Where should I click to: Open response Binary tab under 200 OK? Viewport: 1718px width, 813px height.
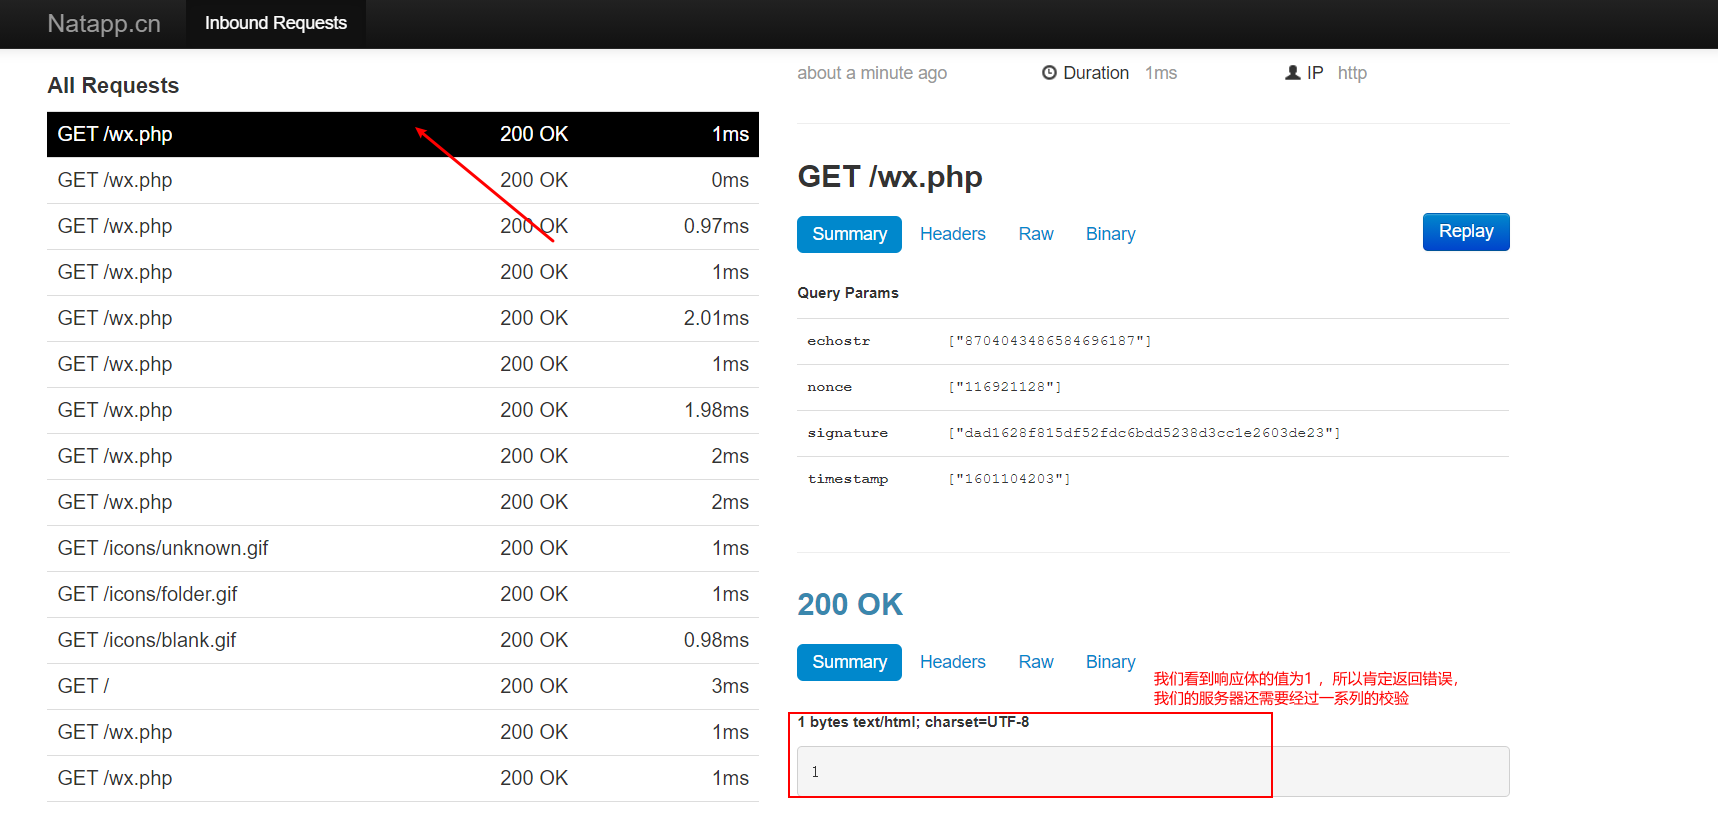point(1110,662)
